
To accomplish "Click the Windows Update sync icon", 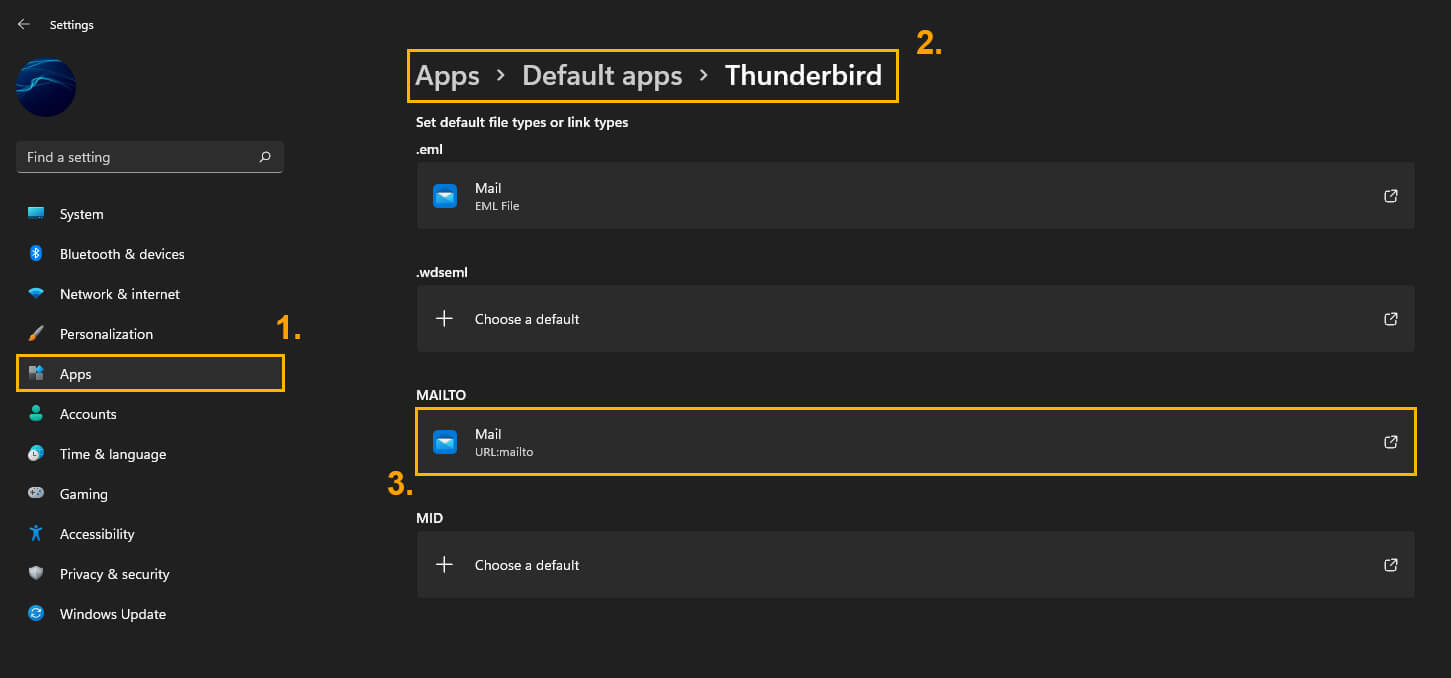I will [x=36, y=614].
